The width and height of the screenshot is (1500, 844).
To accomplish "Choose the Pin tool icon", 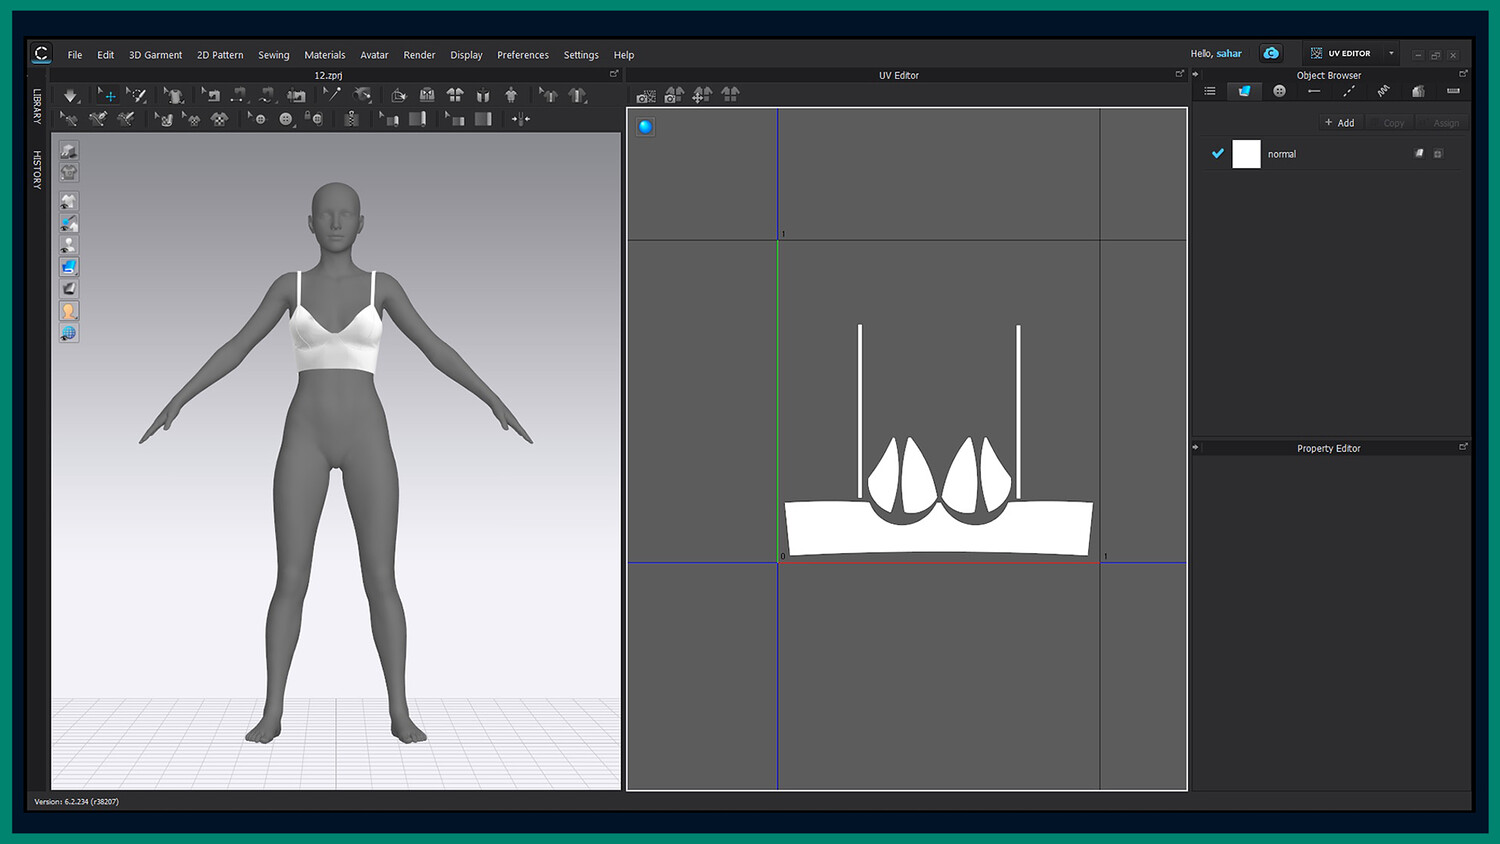I will (x=332, y=94).
